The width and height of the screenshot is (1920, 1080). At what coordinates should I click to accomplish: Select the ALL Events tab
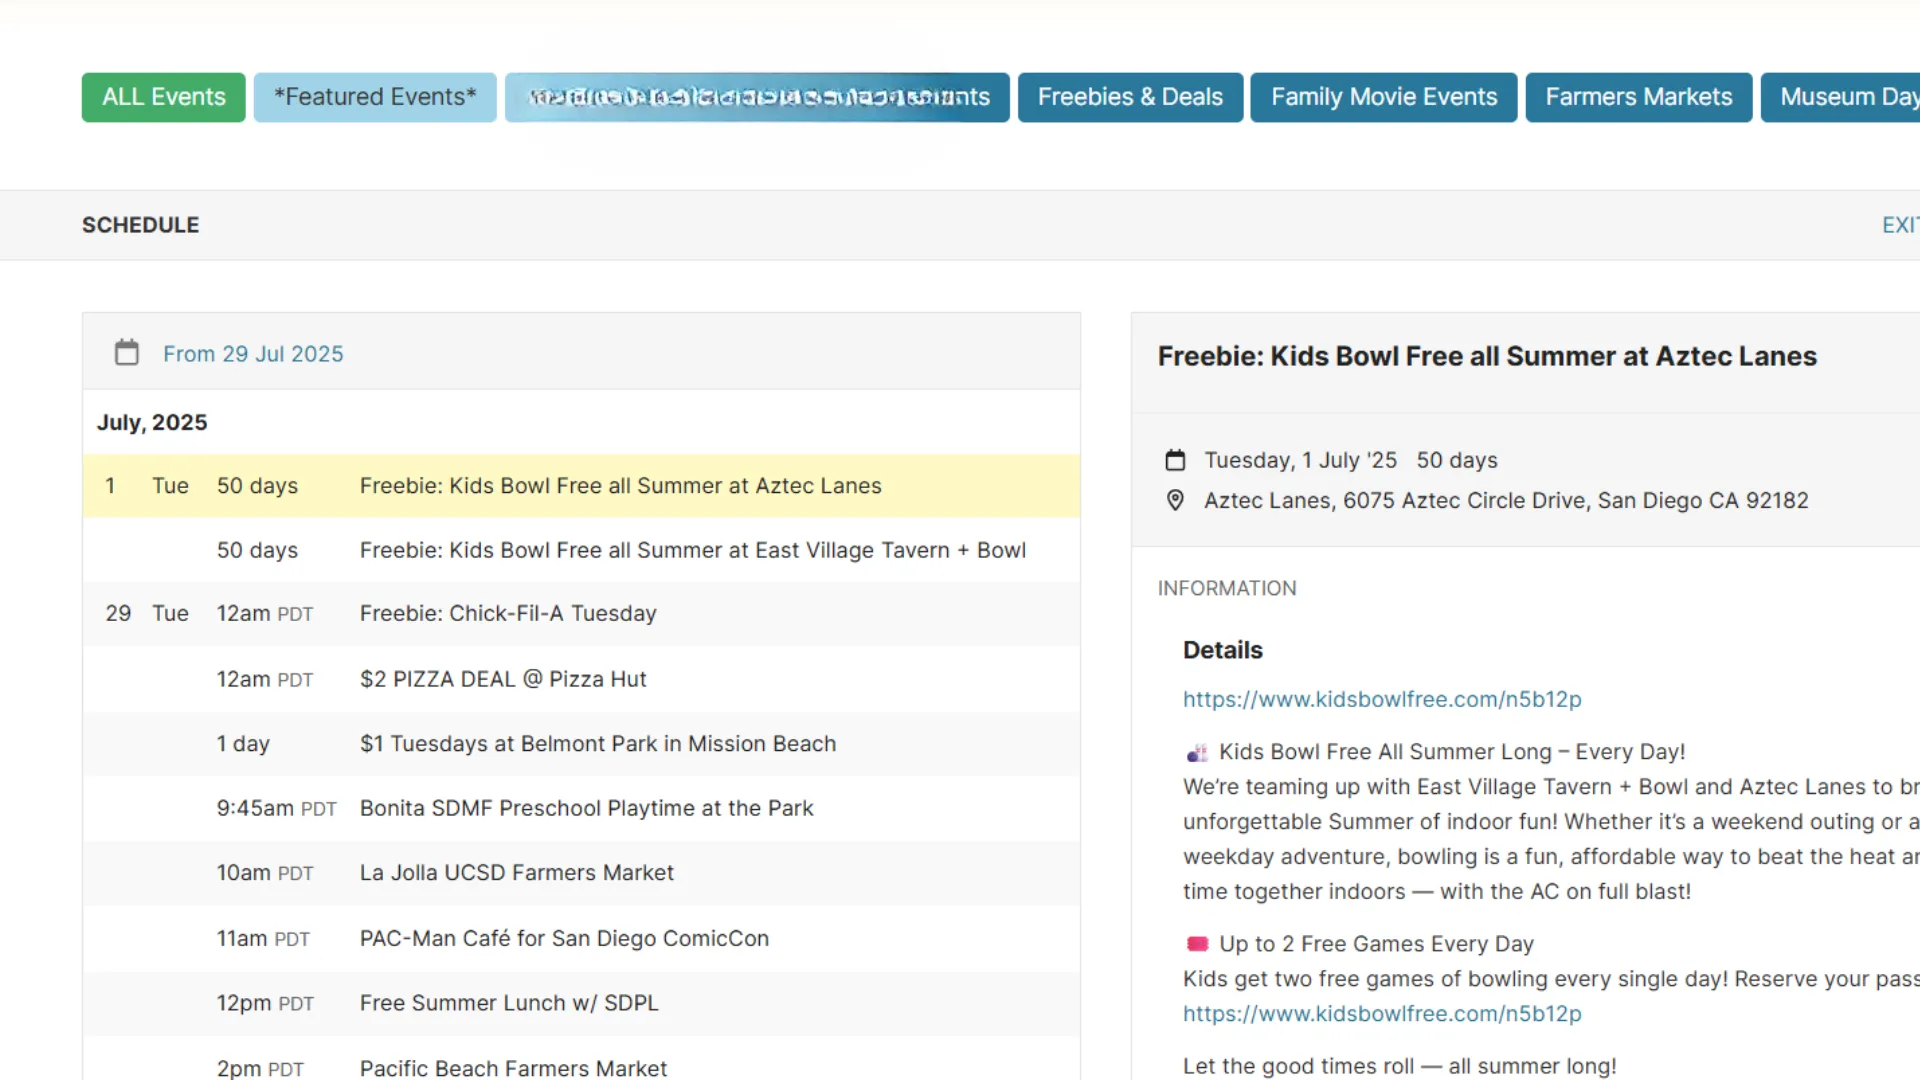pyautogui.click(x=164, y=97)
